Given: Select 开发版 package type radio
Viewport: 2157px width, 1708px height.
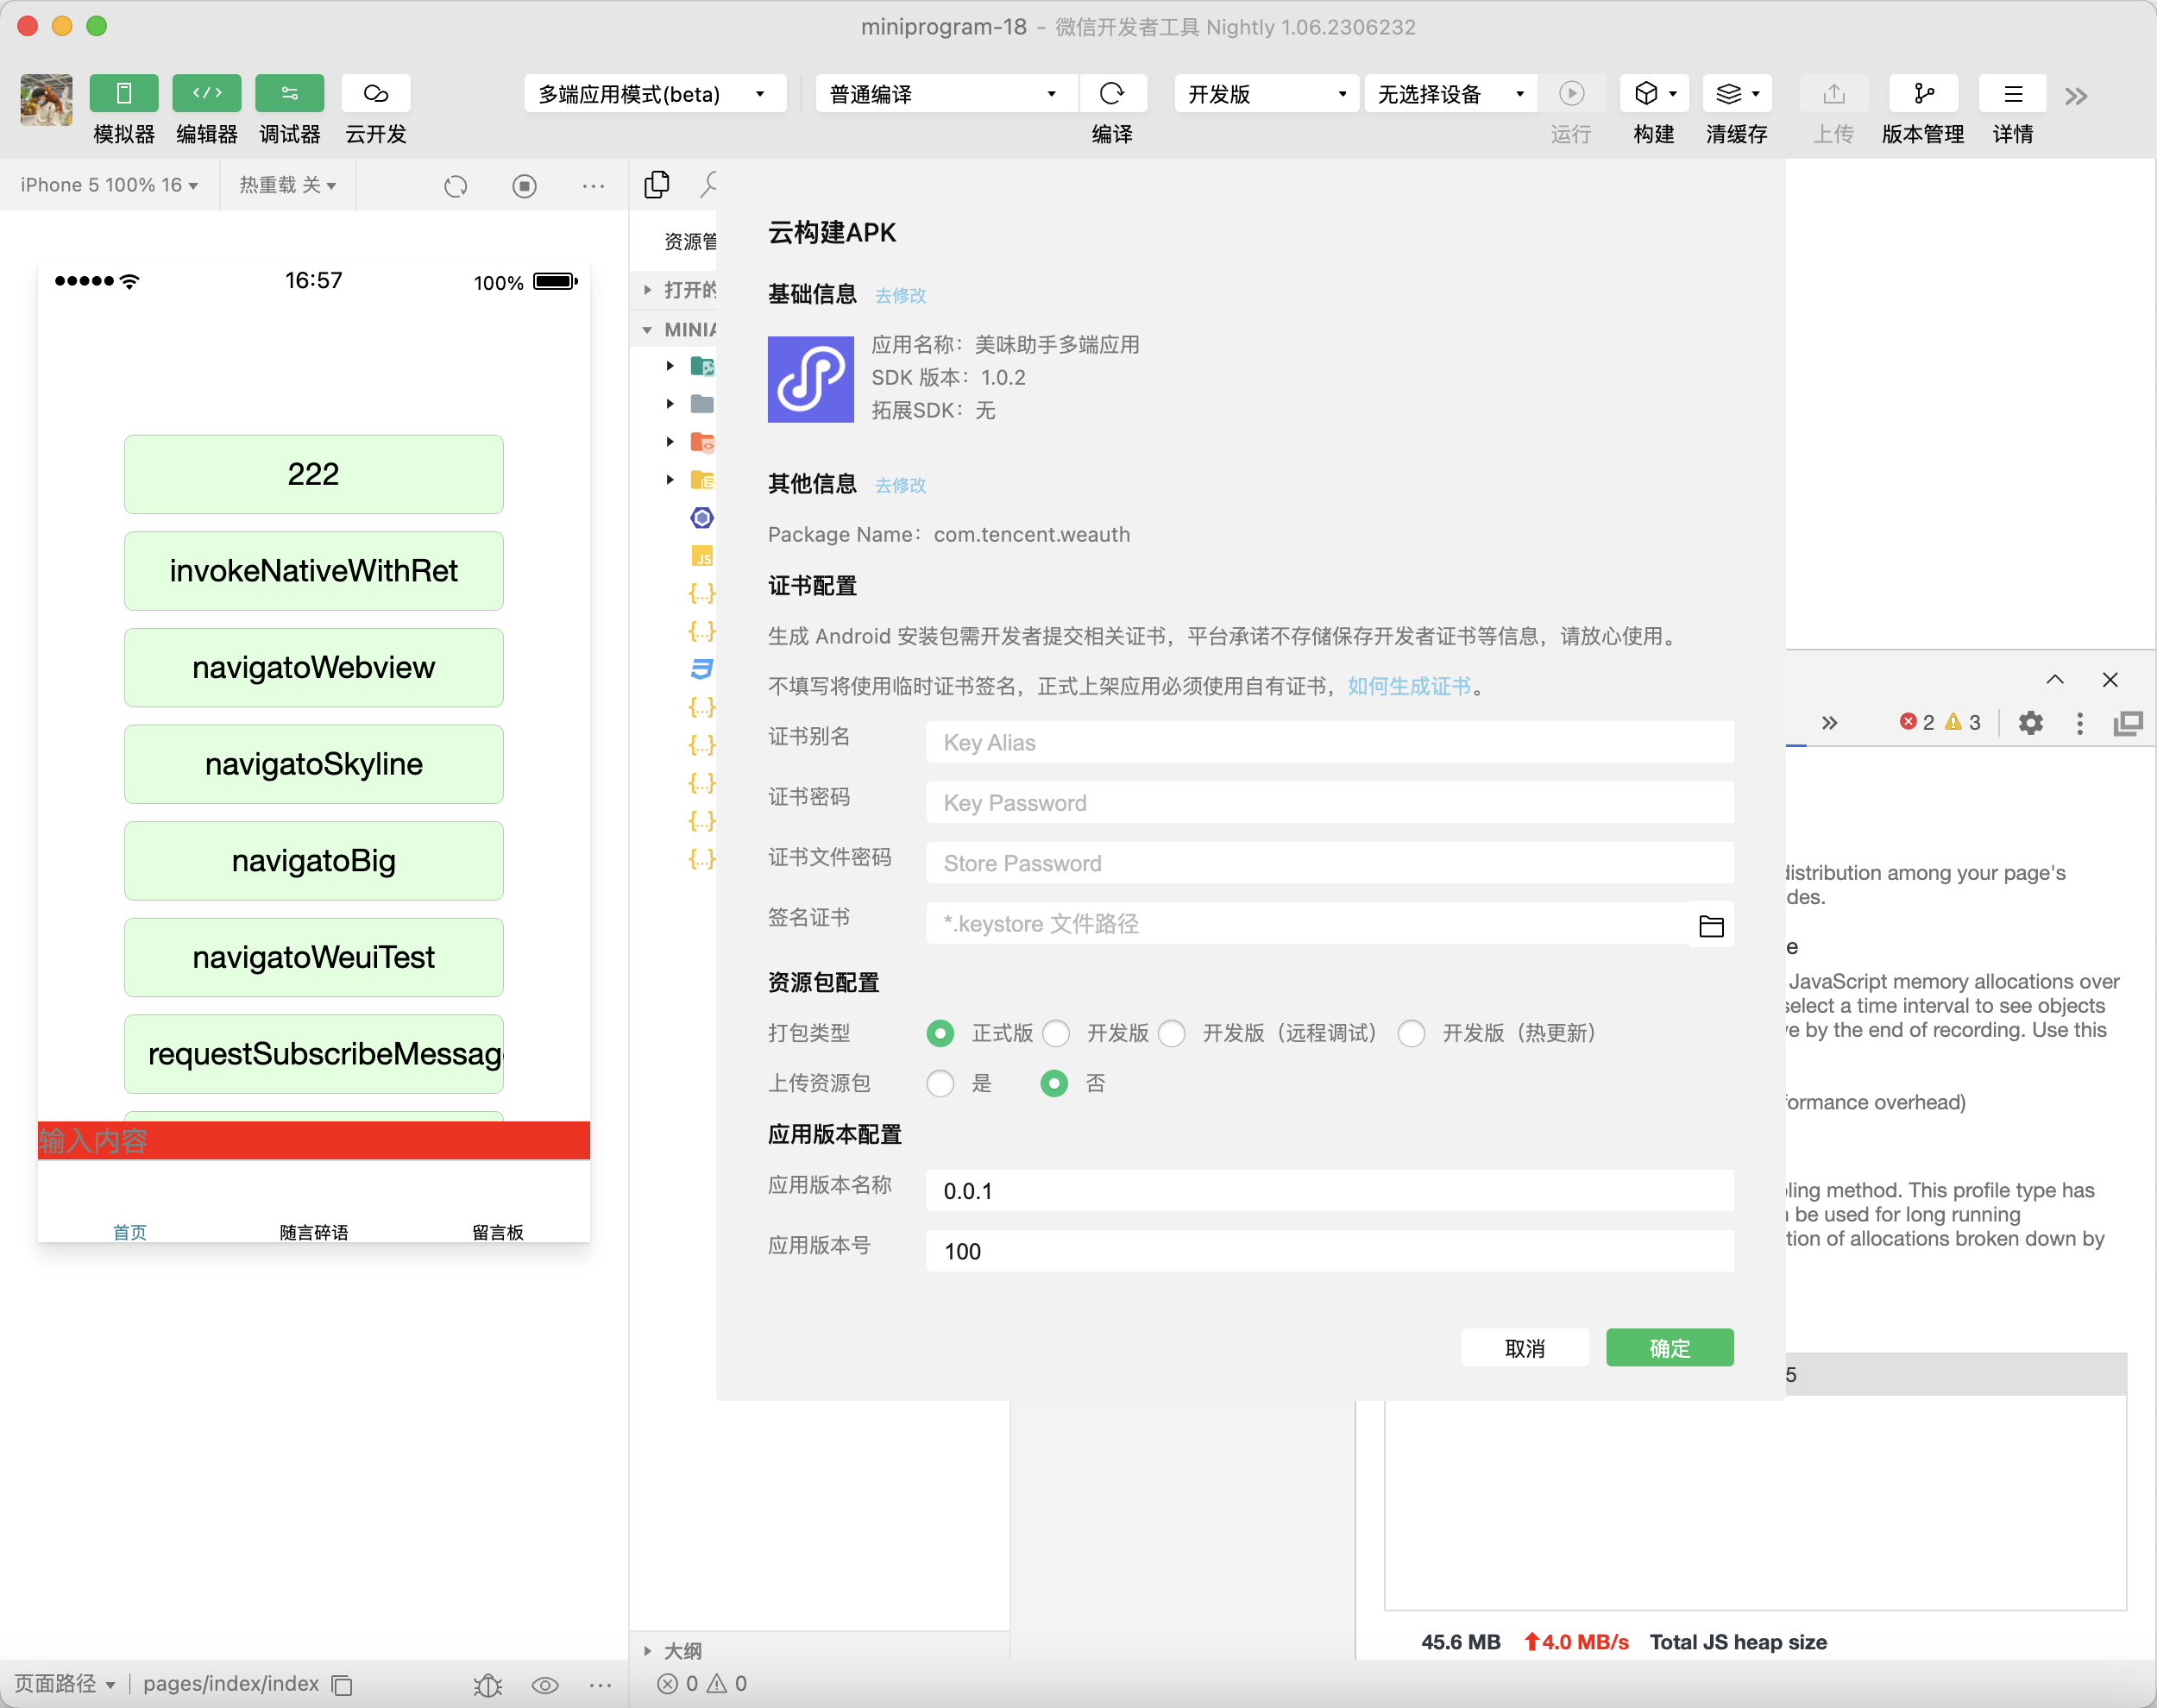Looking at the screenshot, I should (1056, 1033).
